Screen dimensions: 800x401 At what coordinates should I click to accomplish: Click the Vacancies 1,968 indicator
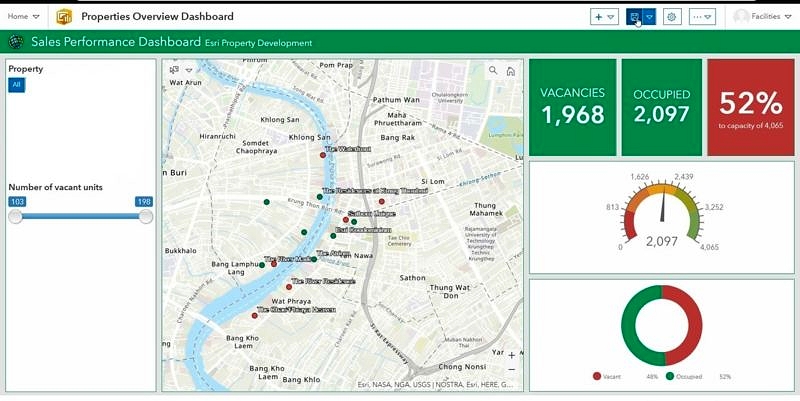coord(572,107)
